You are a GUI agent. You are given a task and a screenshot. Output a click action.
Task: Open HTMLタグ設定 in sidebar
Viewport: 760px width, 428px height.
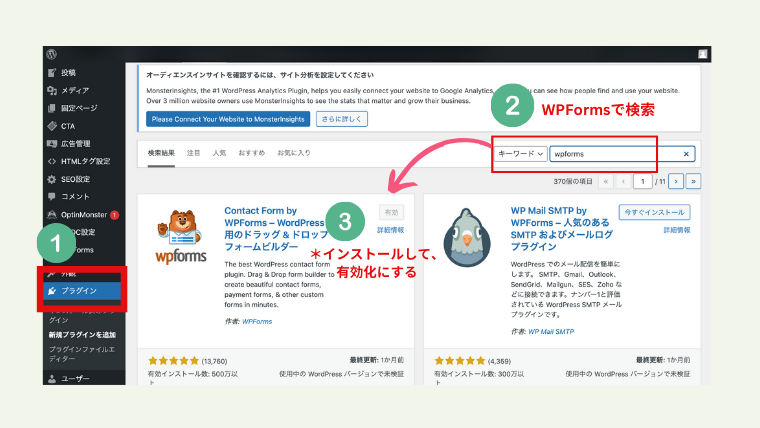(85, 161)
